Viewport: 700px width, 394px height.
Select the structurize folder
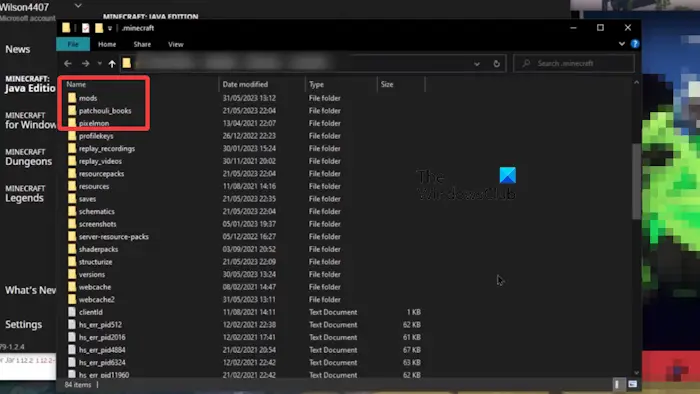click(96, 261)
